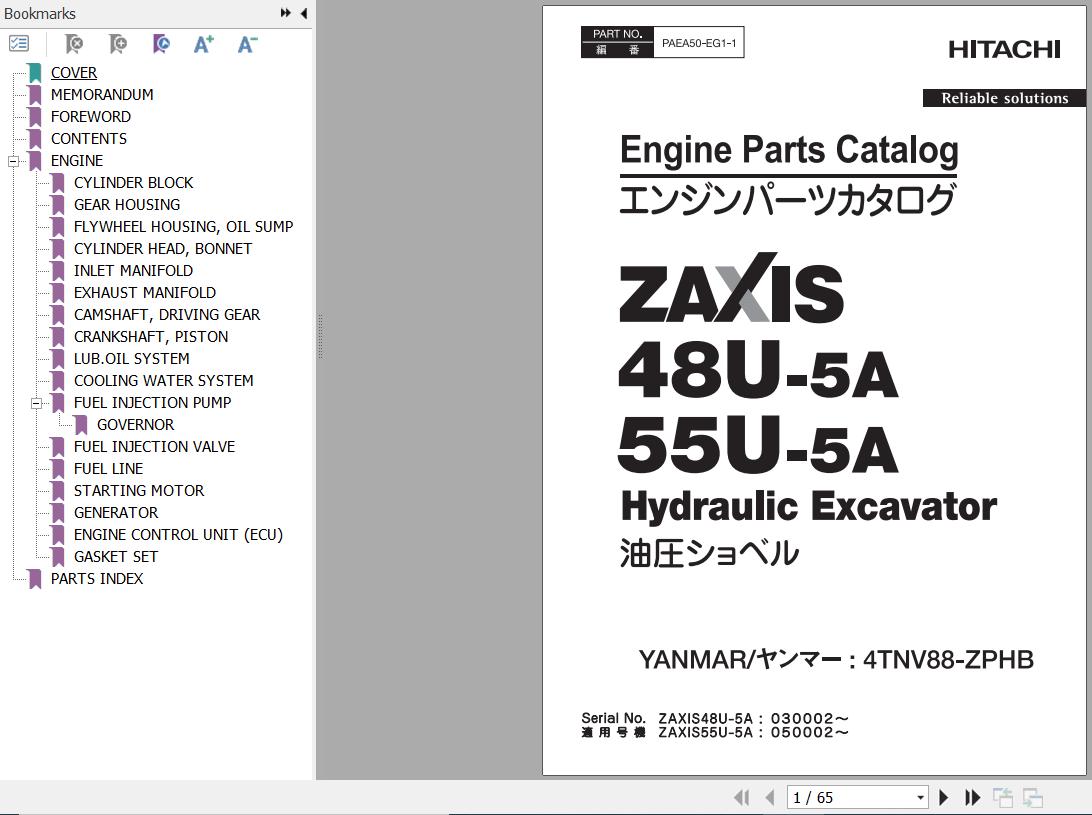The image size is (1092, 815).
Task: Click the panel splitter grip between bookmarks and page
Action: (320, 337)
